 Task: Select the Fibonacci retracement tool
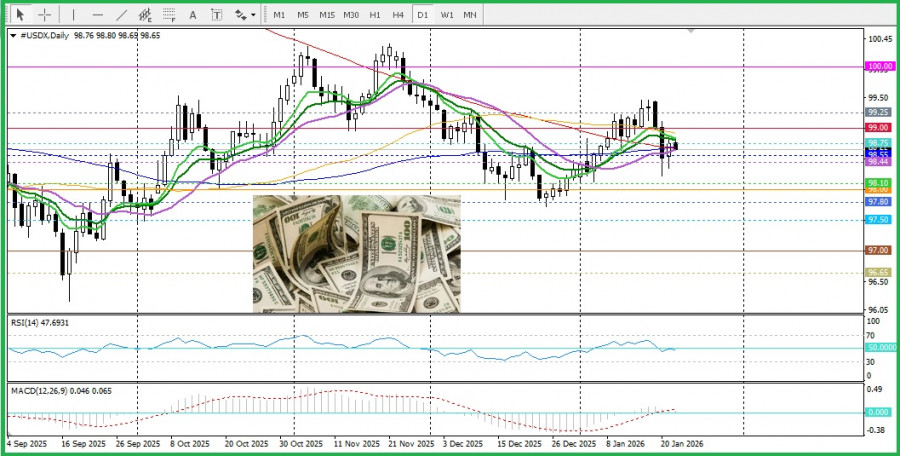point(169,15)
